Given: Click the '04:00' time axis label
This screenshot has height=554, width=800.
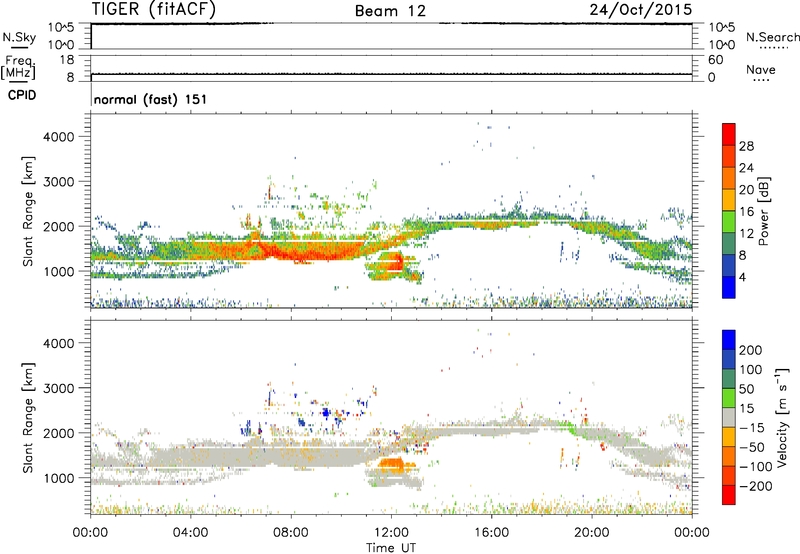Looking at the screenshot, I should (x=190, y=533).
